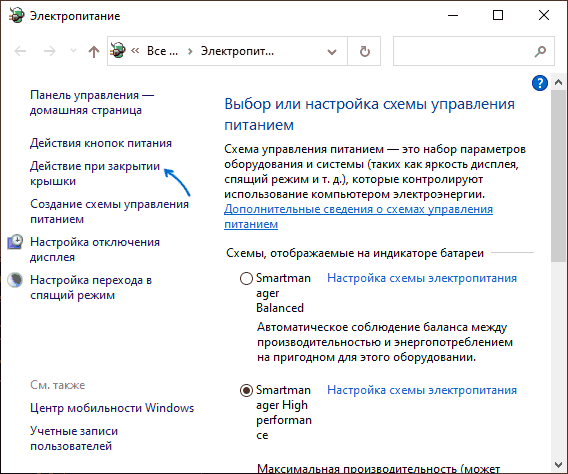Open 'Действия кнопок питания'
Viewport: 568px width, 474px height.
point(101,143)
